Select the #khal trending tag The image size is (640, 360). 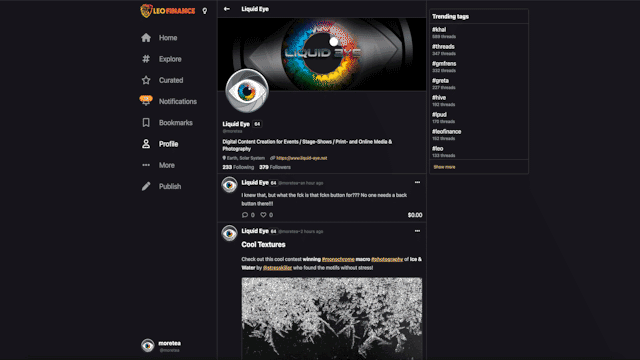point(439,29)
